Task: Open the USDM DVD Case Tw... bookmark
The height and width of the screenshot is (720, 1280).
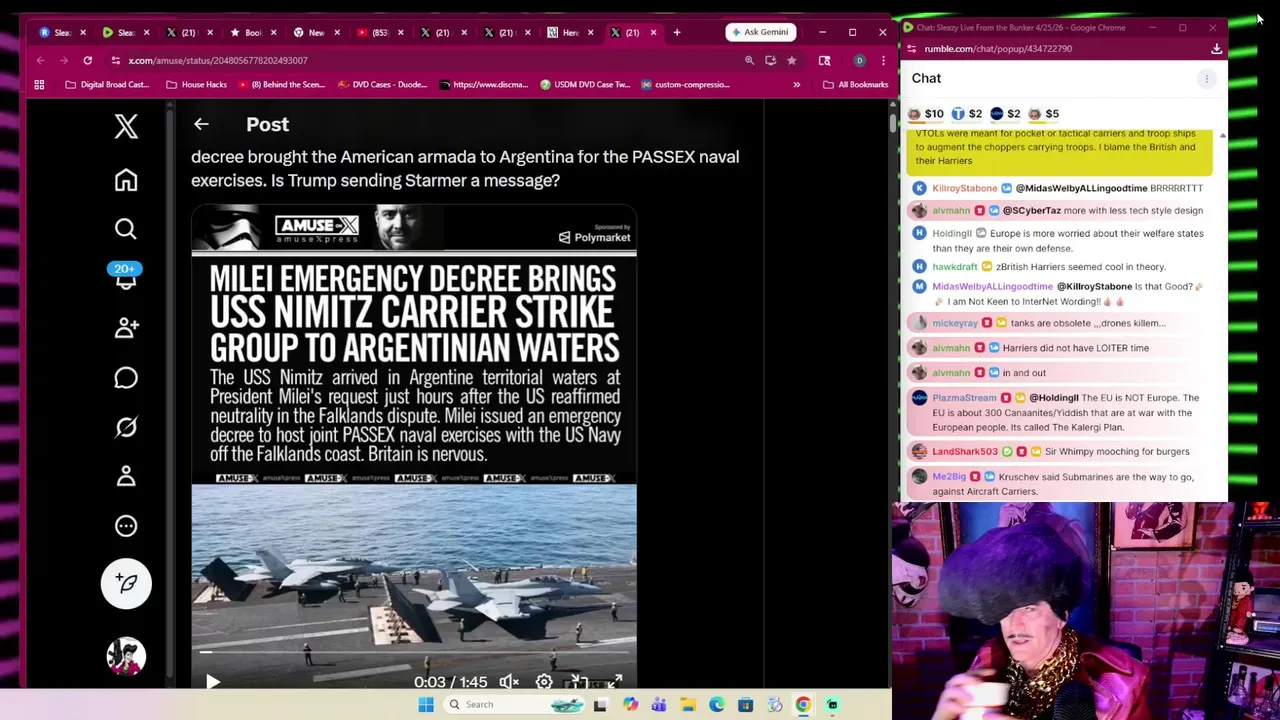Action: [585, 85]
